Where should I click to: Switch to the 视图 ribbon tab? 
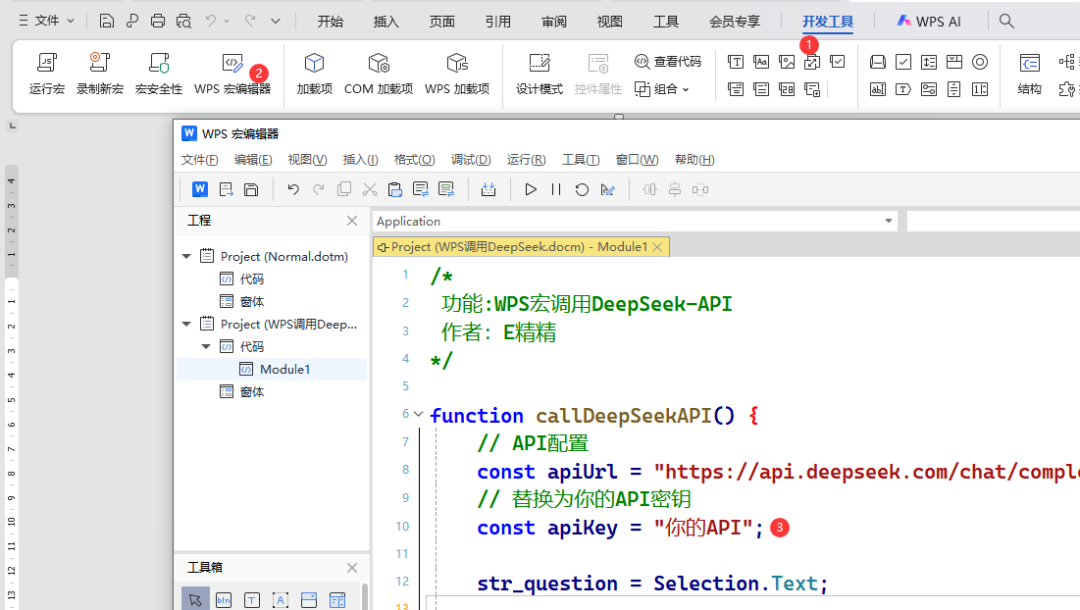[610, 21]
